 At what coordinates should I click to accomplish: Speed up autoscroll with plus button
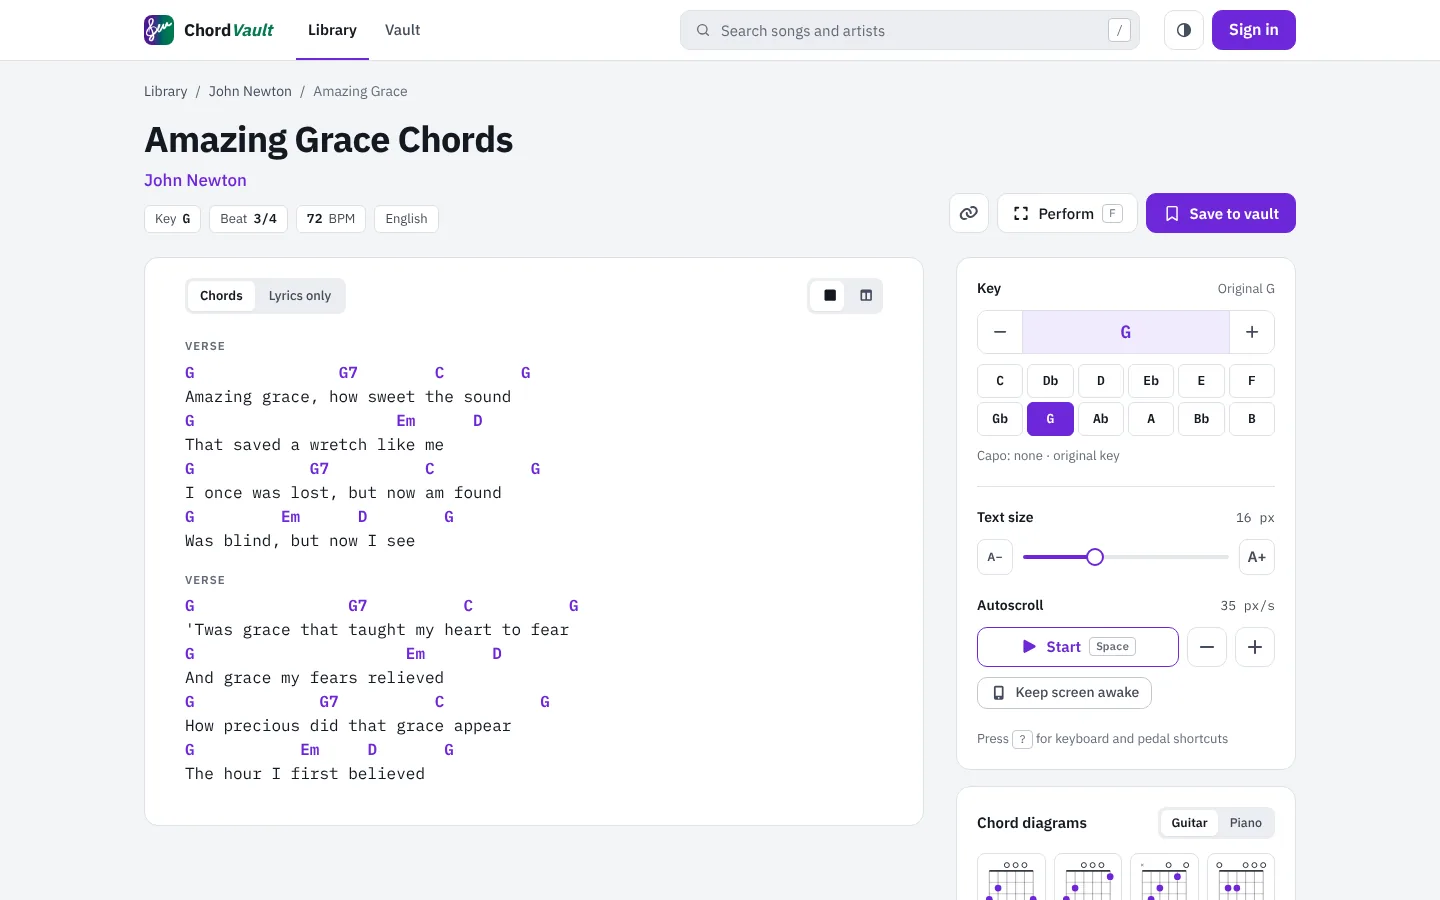(x=1255, y=647)
